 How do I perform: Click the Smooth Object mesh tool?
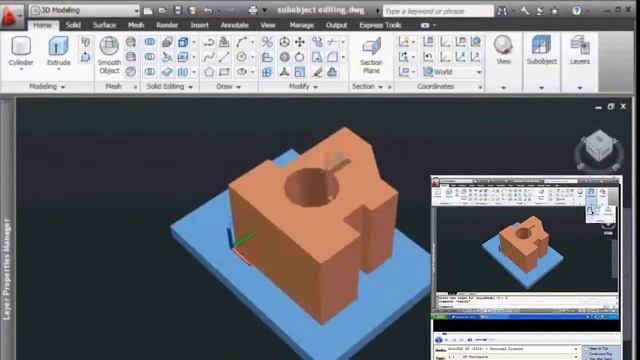109,55
